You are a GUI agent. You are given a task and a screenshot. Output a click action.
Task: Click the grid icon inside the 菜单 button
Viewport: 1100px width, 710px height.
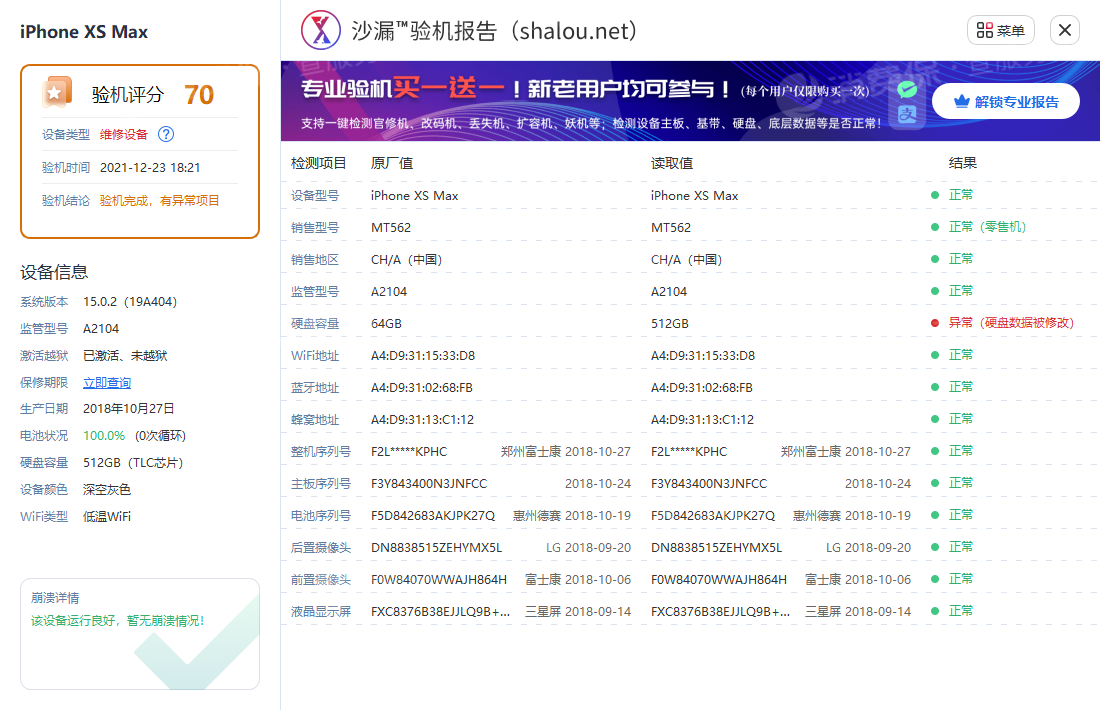[983, 30]
